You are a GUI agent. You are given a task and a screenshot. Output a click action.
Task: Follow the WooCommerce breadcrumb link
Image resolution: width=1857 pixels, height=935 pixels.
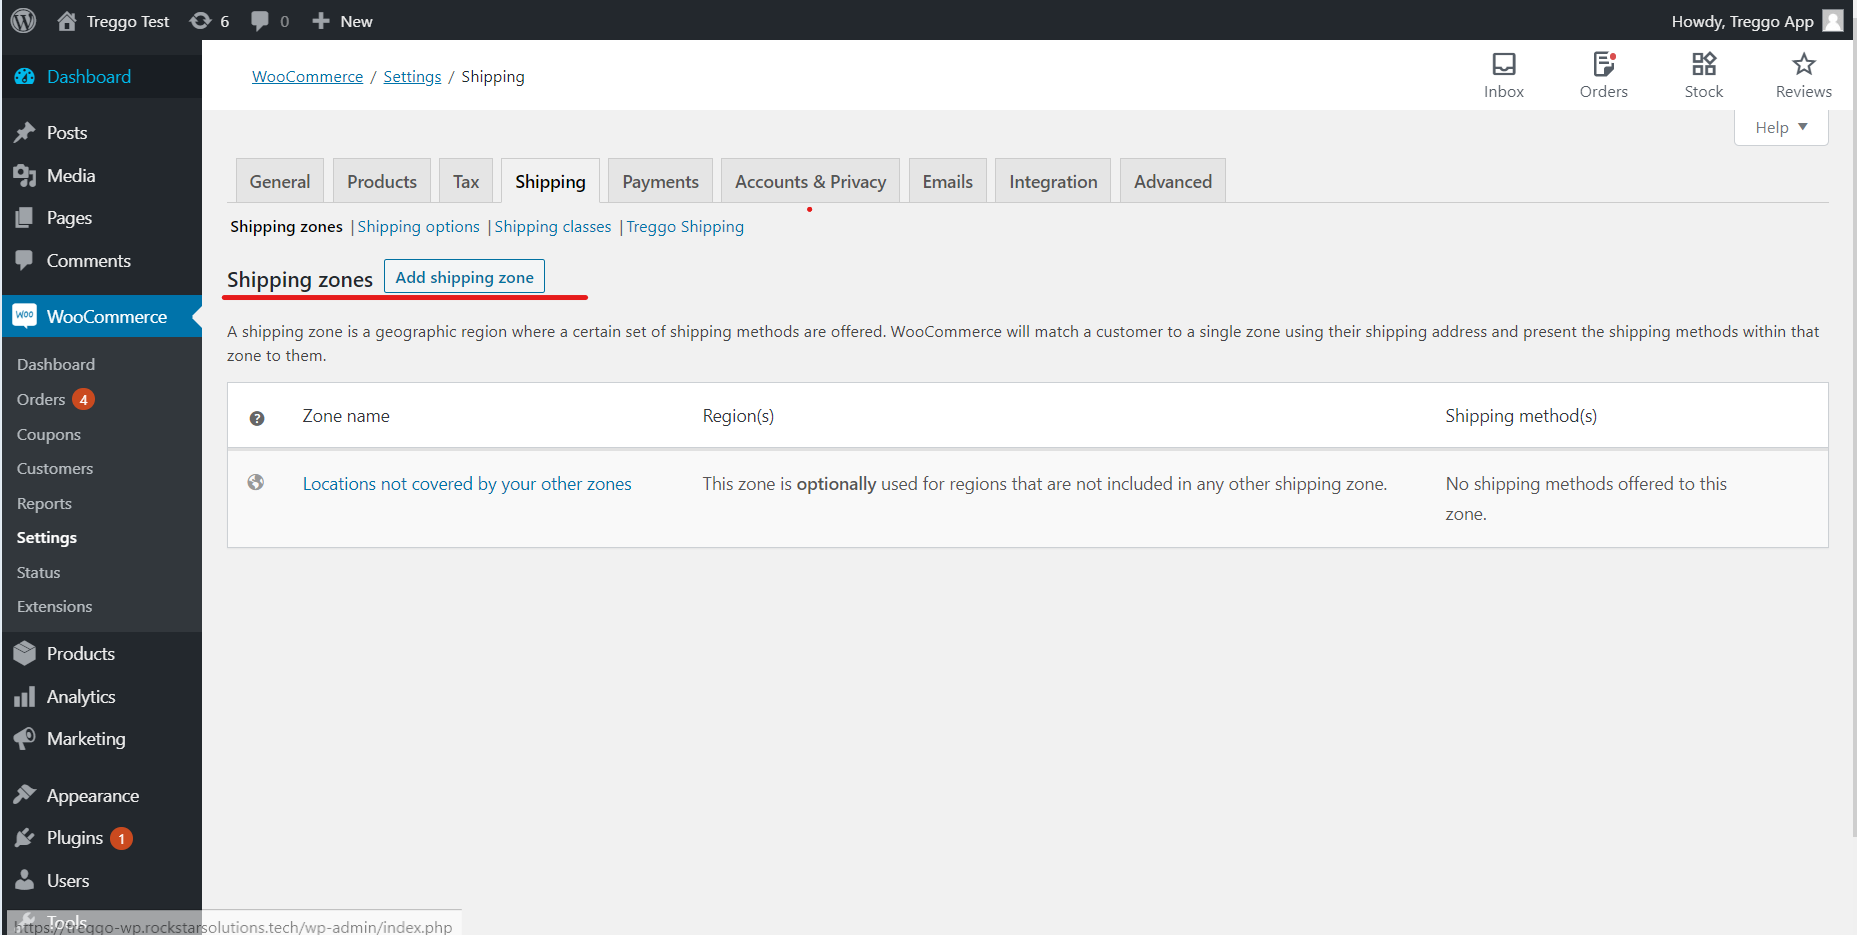coord(307,77)
